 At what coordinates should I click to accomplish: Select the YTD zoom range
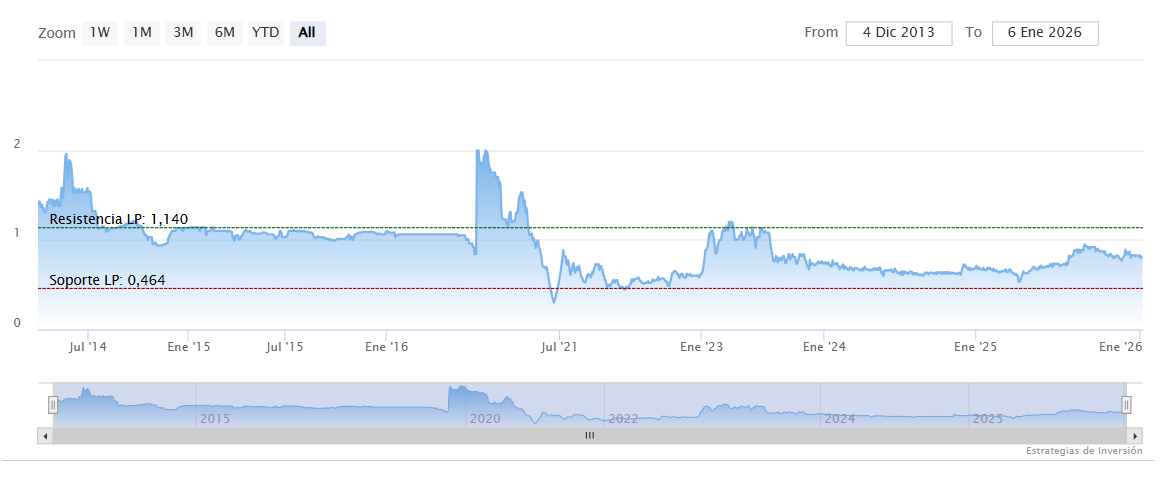click(266, 33)
